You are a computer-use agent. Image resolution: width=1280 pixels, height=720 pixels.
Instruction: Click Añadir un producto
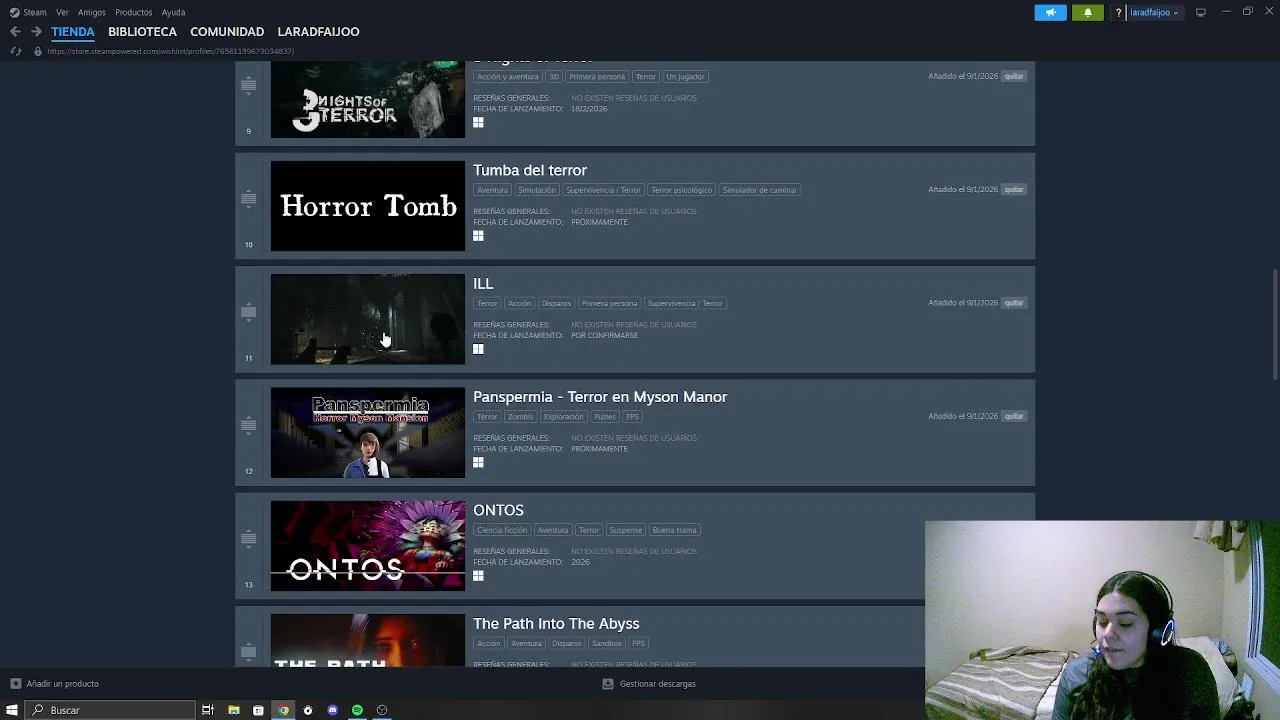pyautogui.click(x=54, y=684)
